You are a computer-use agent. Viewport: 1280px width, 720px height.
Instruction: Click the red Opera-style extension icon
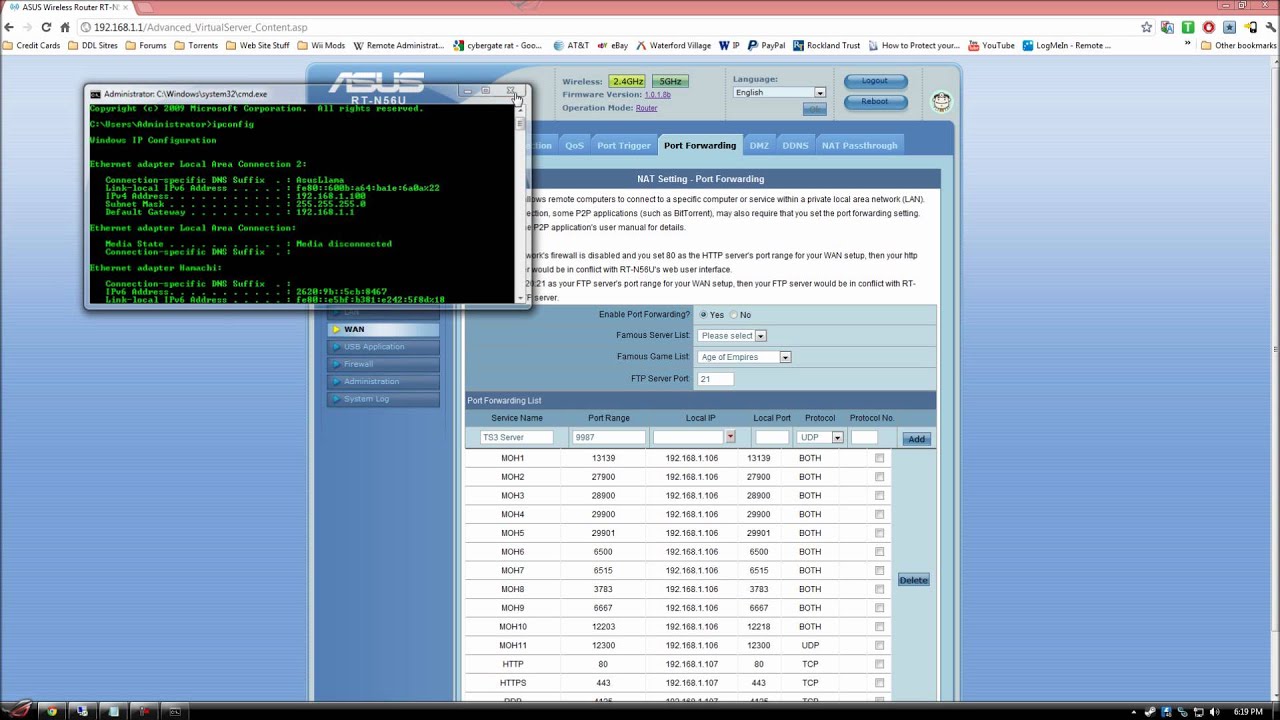[1209, 27]
